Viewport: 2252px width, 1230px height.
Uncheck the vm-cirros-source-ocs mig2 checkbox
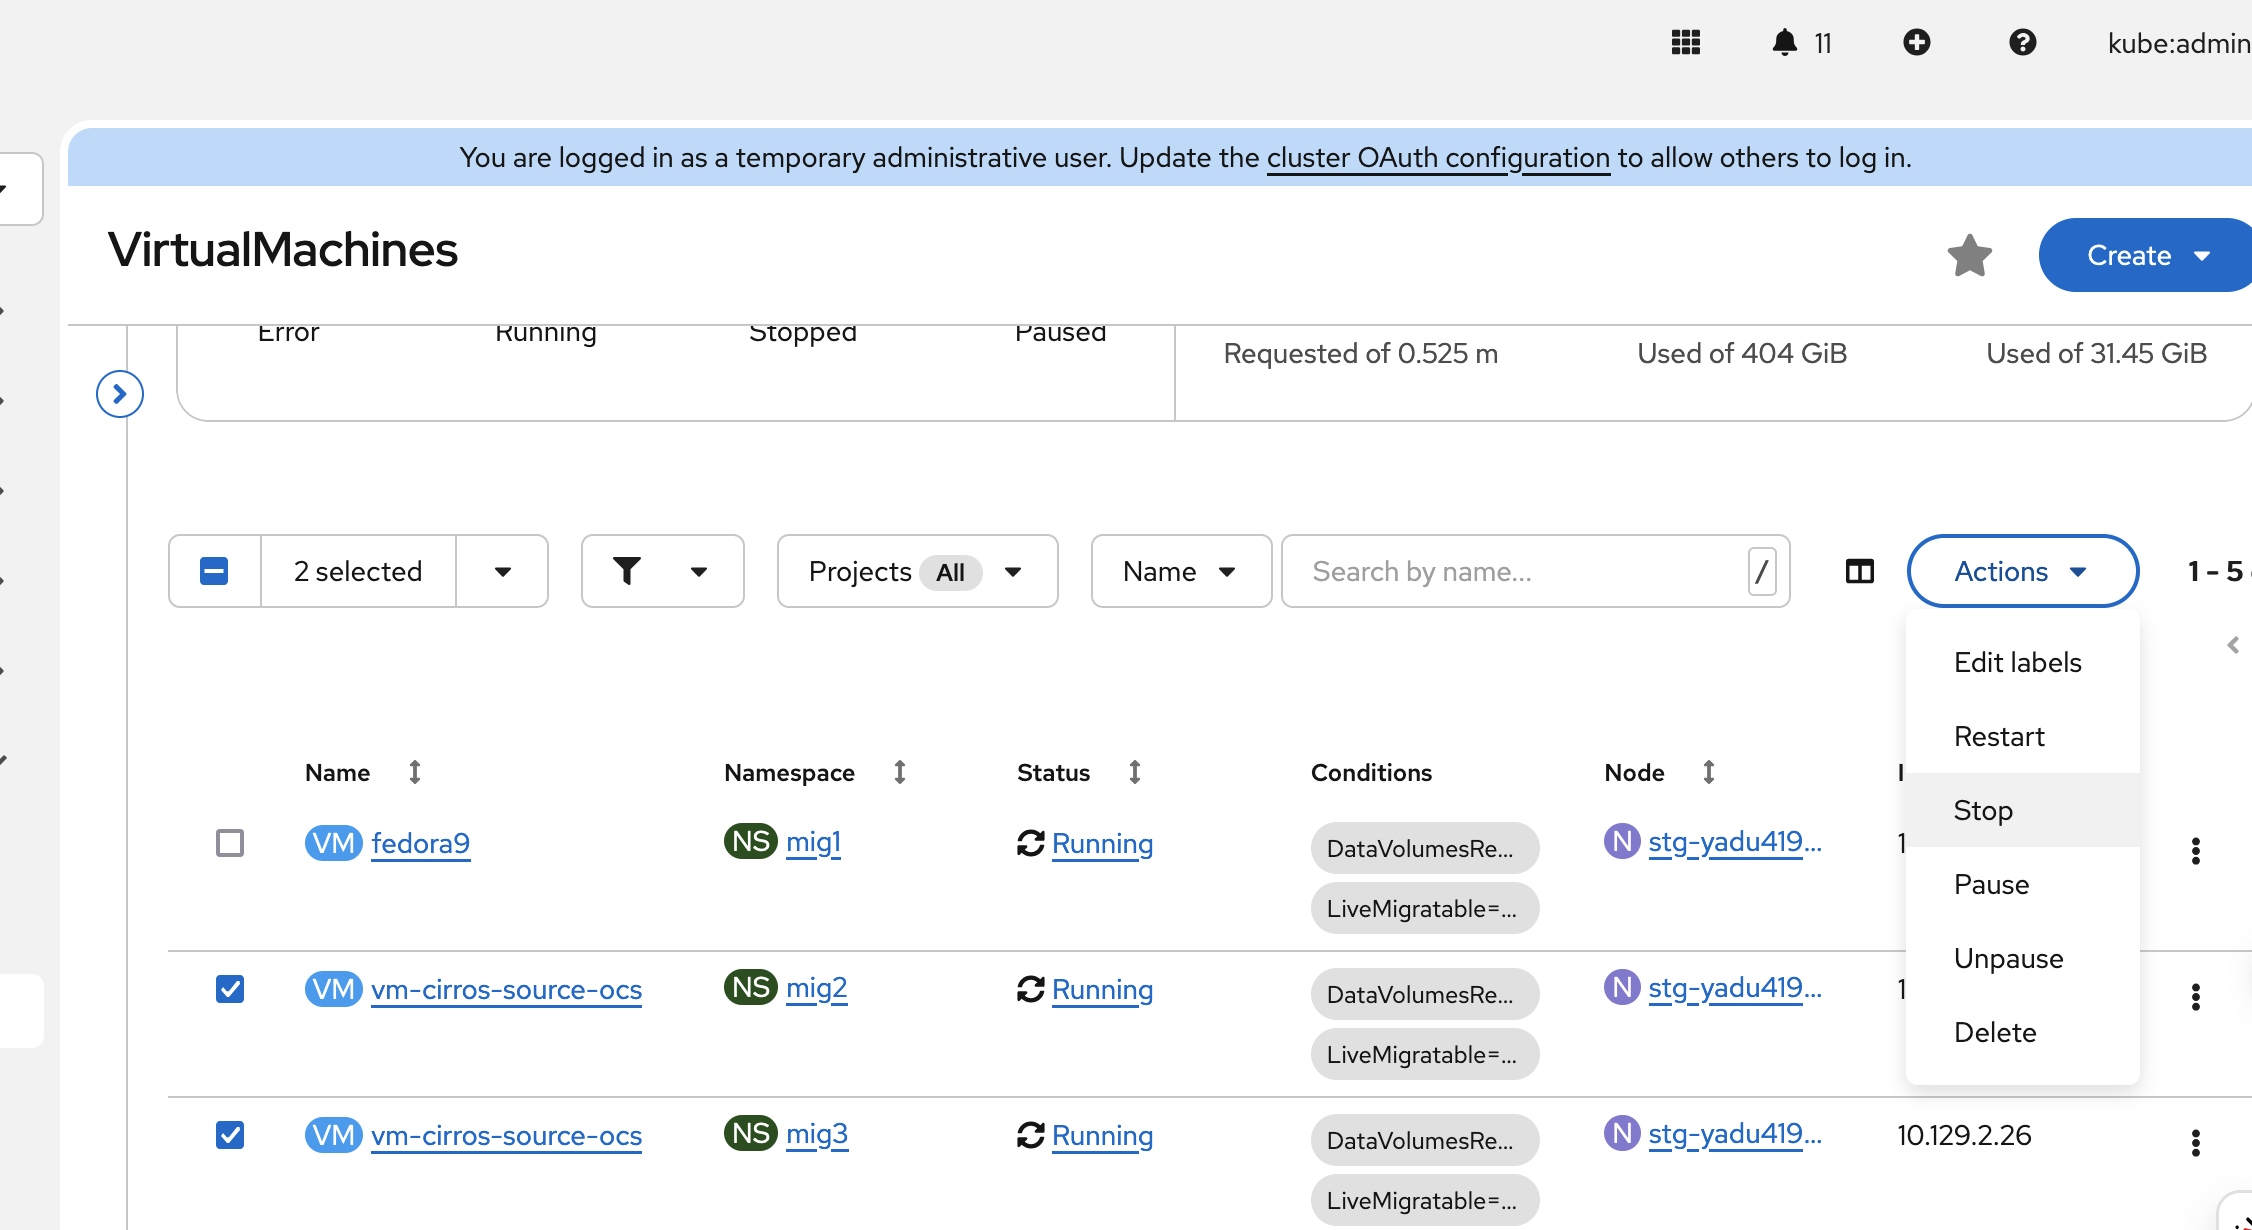230,989
